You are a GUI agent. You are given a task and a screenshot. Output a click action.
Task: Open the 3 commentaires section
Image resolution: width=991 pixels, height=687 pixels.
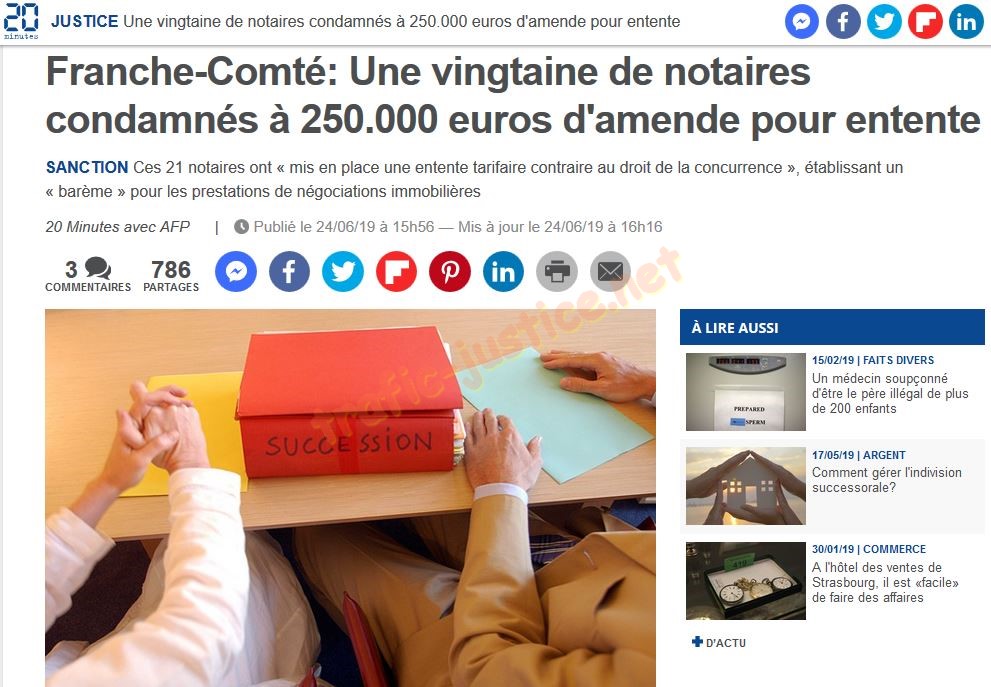point(88,275)
